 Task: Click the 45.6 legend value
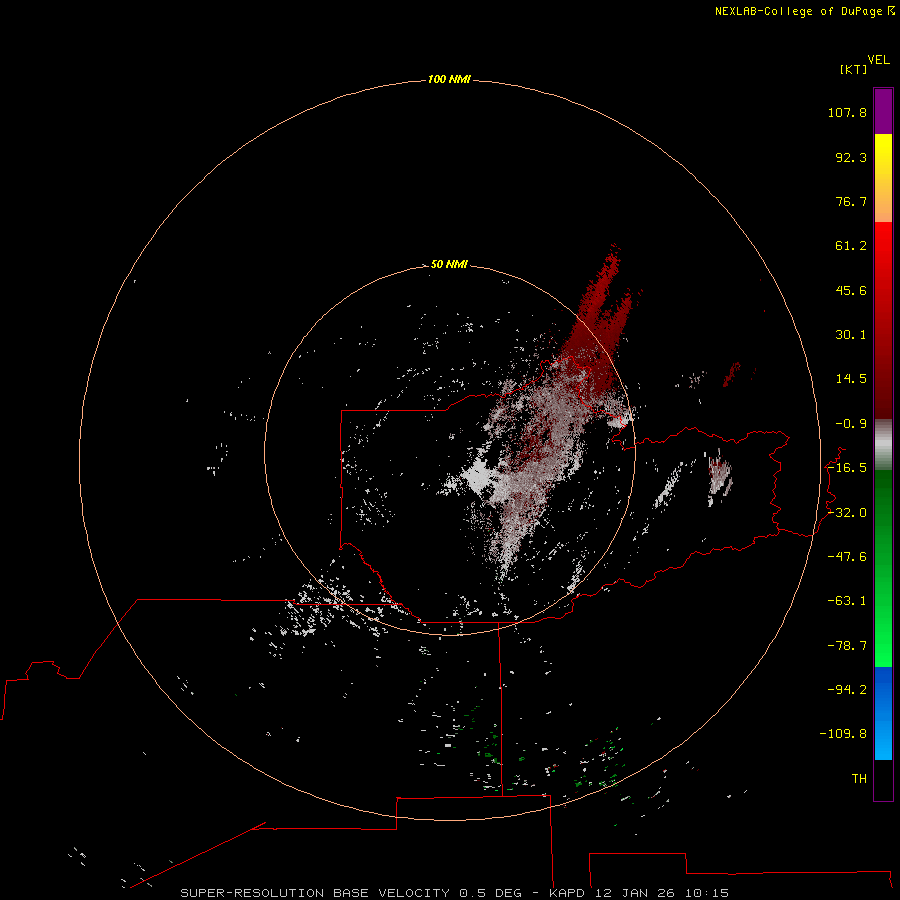(x=851, y=290)
